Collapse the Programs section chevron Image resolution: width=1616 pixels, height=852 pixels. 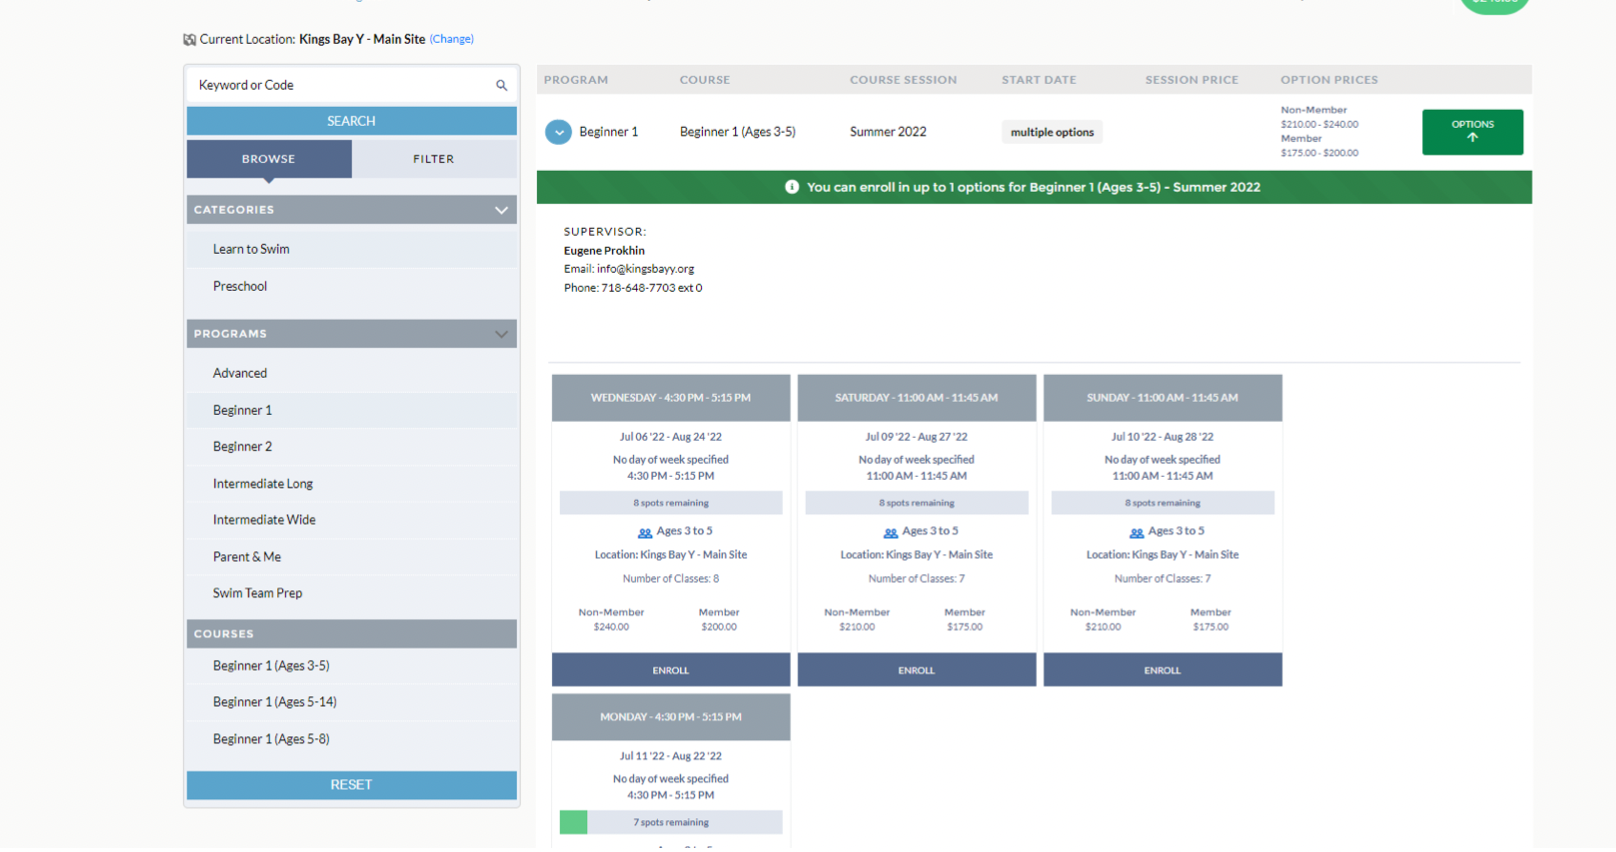click(x=501, y=334)
